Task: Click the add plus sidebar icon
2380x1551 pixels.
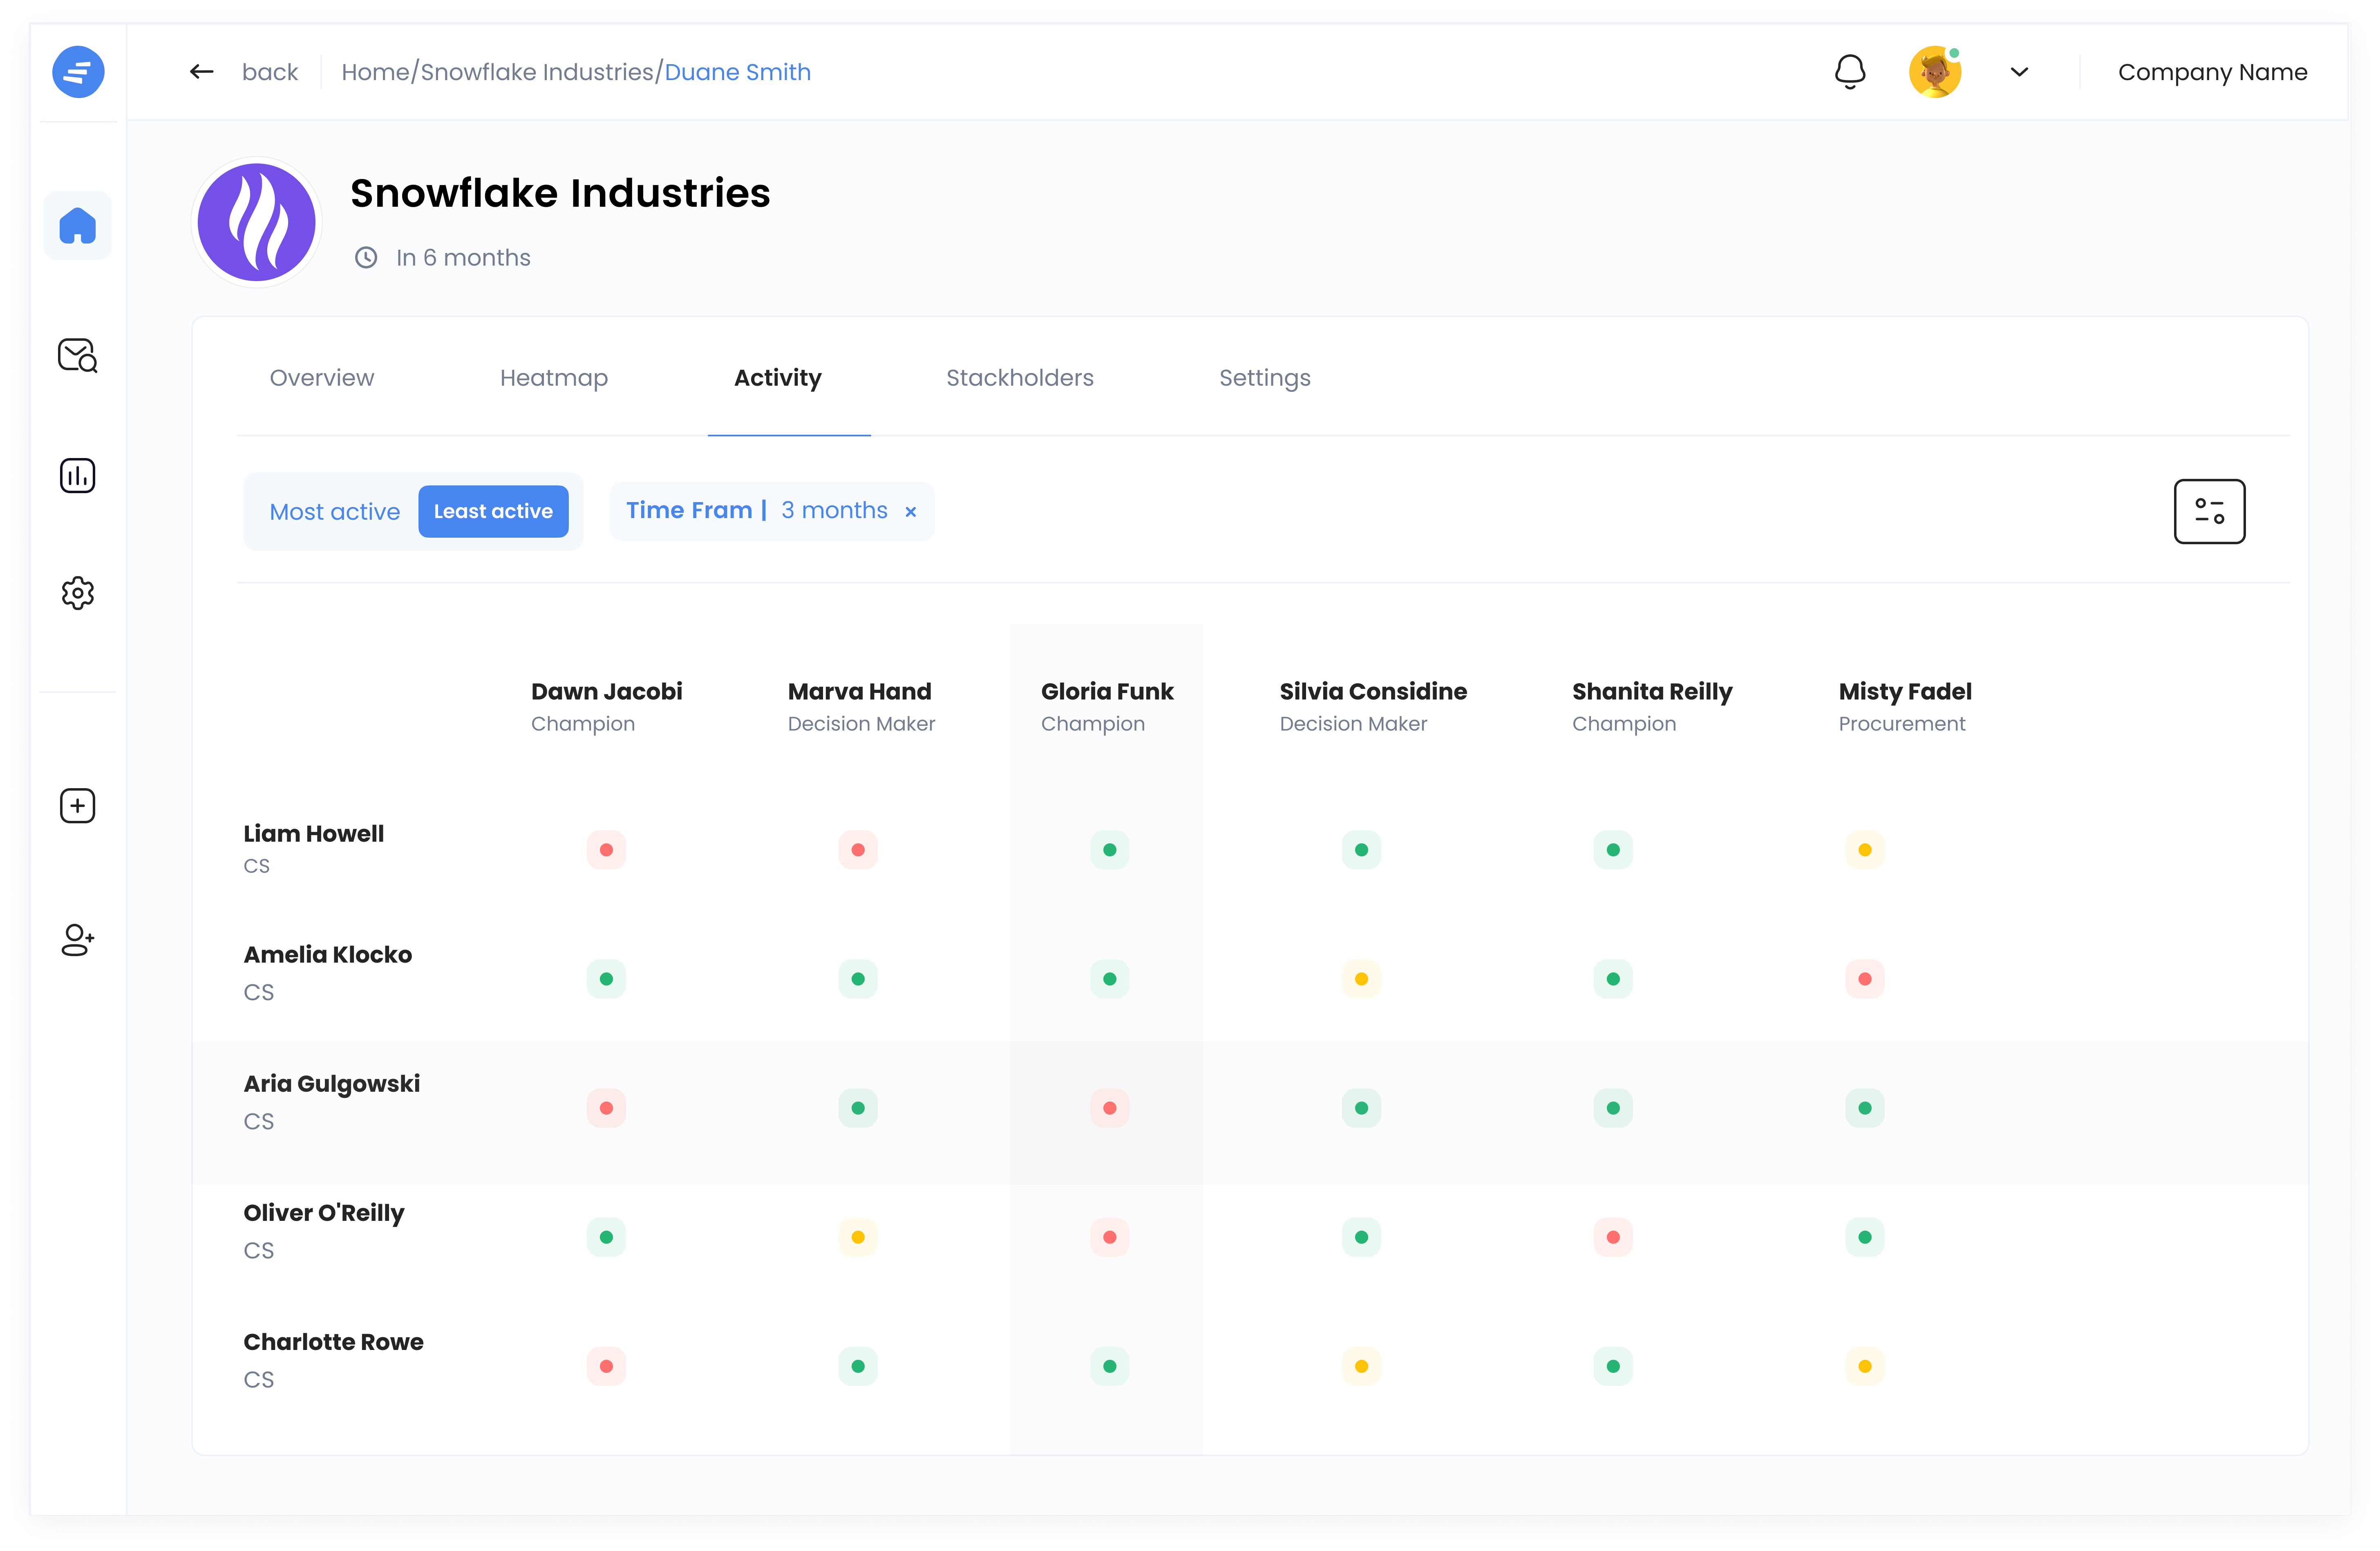Action: pos(78,806)
